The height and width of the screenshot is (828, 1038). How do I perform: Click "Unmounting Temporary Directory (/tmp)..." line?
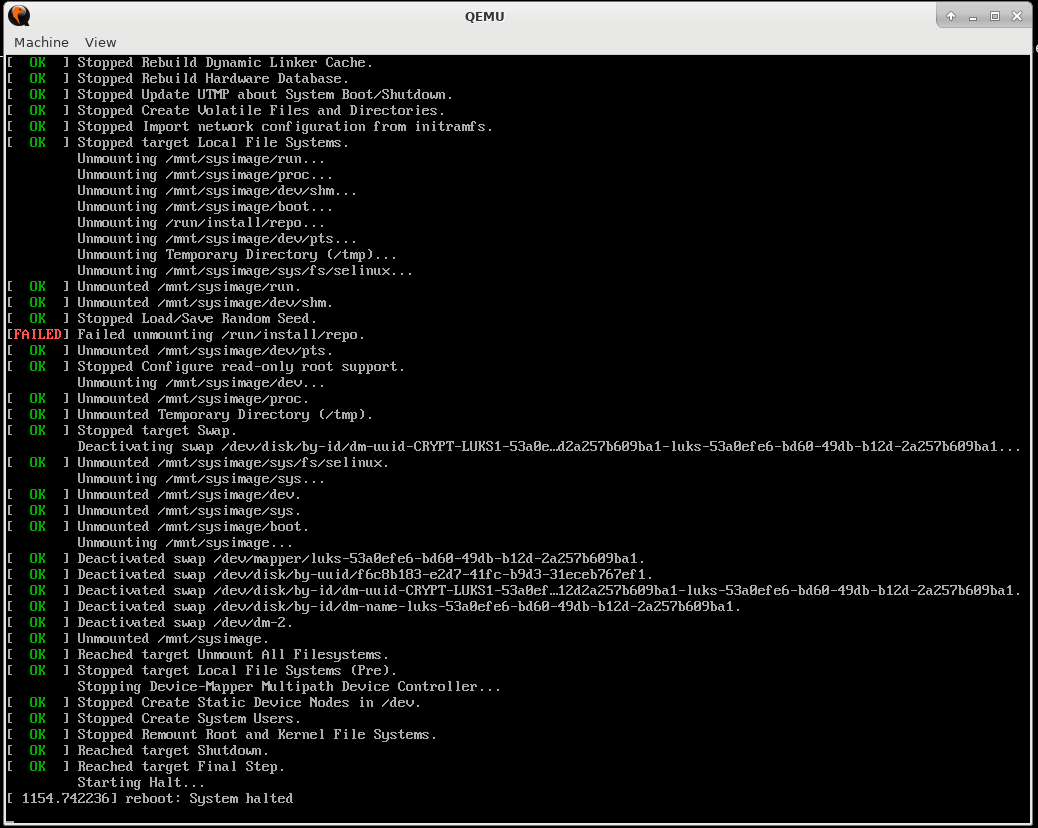[236, 255]
